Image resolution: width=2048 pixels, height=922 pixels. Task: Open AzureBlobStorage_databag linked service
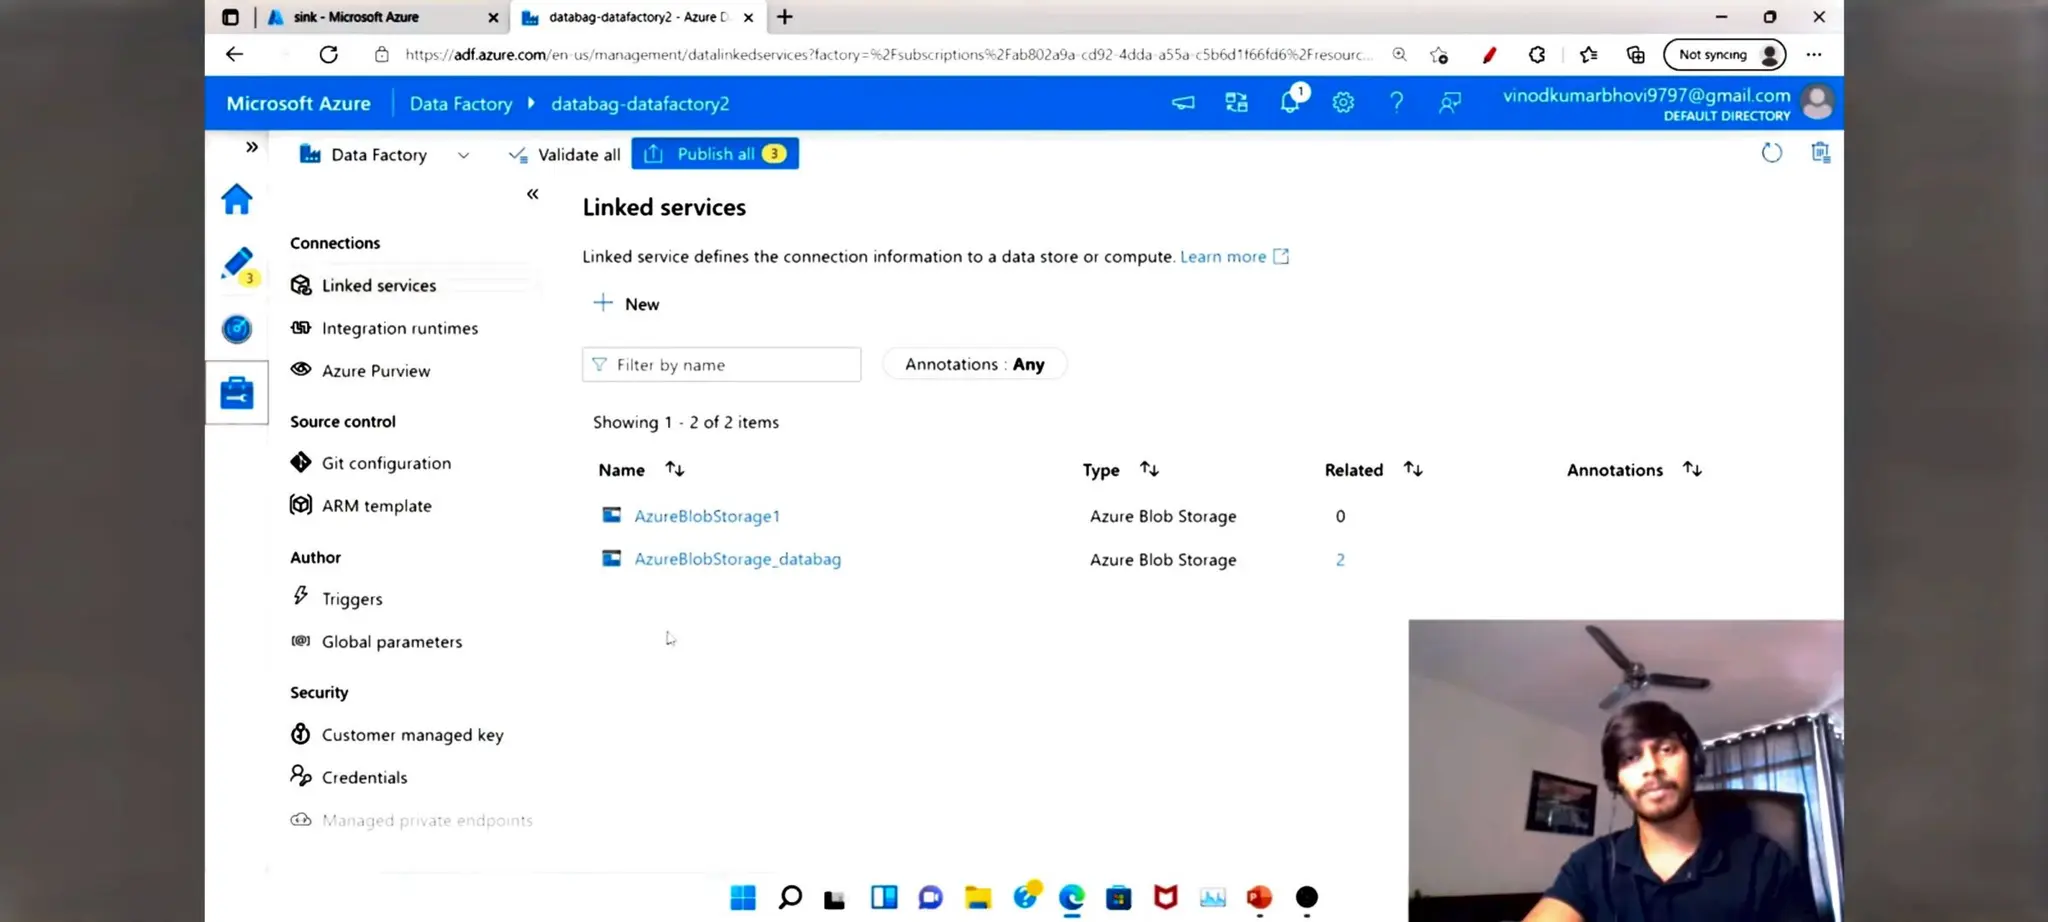737,559
